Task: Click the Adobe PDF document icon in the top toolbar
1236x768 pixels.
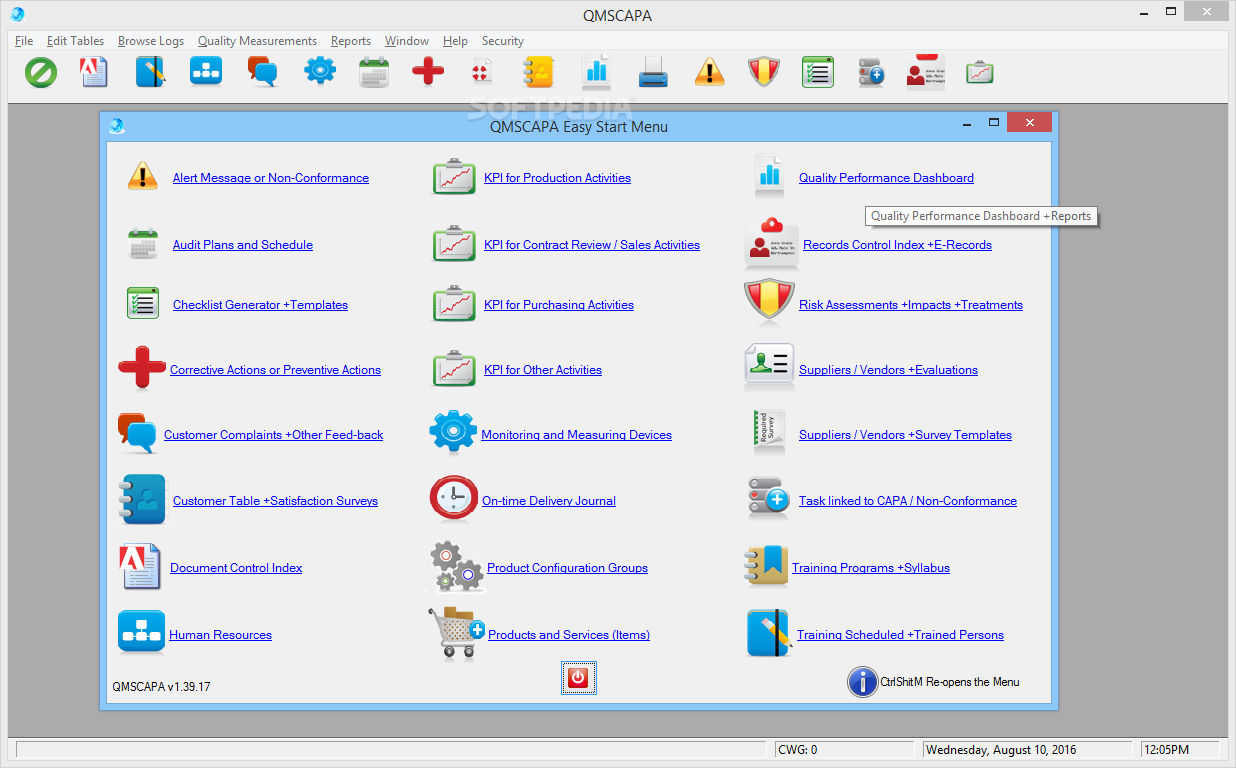Action: click(x=94, y=72)
